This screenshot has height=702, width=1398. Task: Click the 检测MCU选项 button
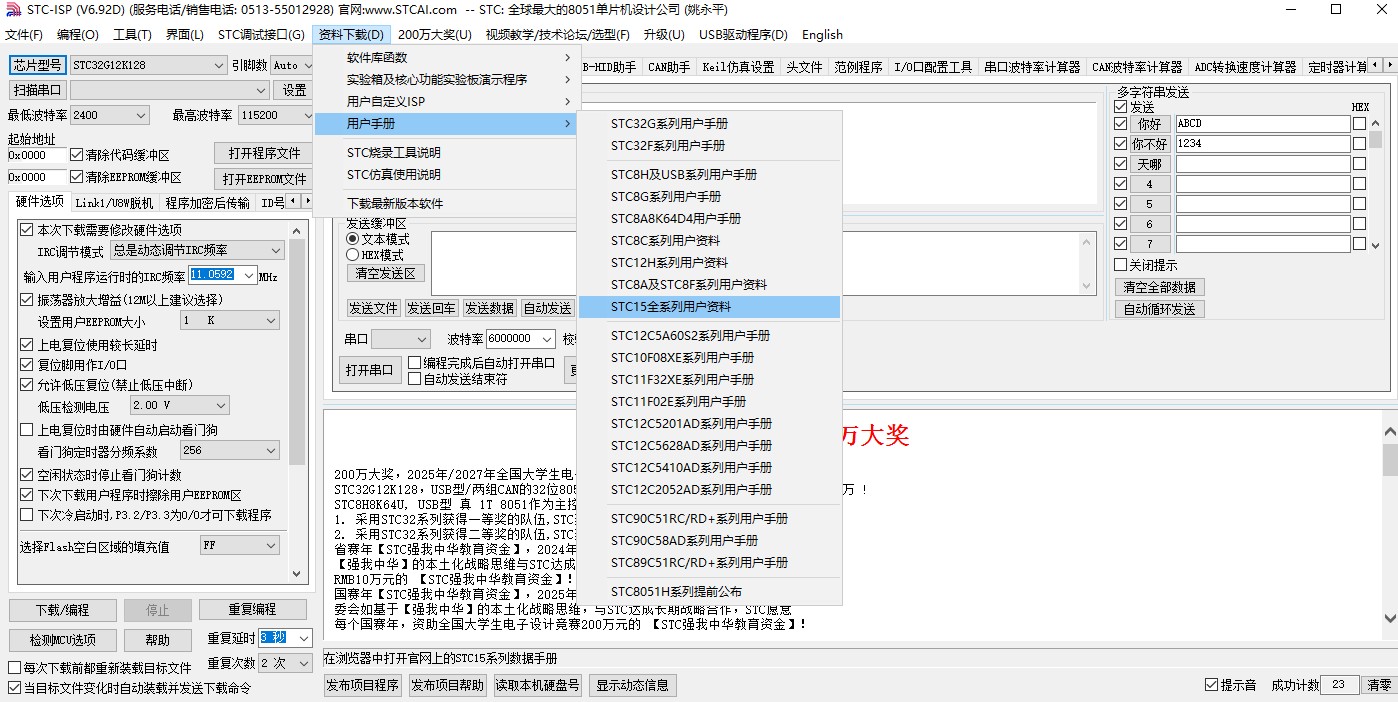tap(62, 640)
